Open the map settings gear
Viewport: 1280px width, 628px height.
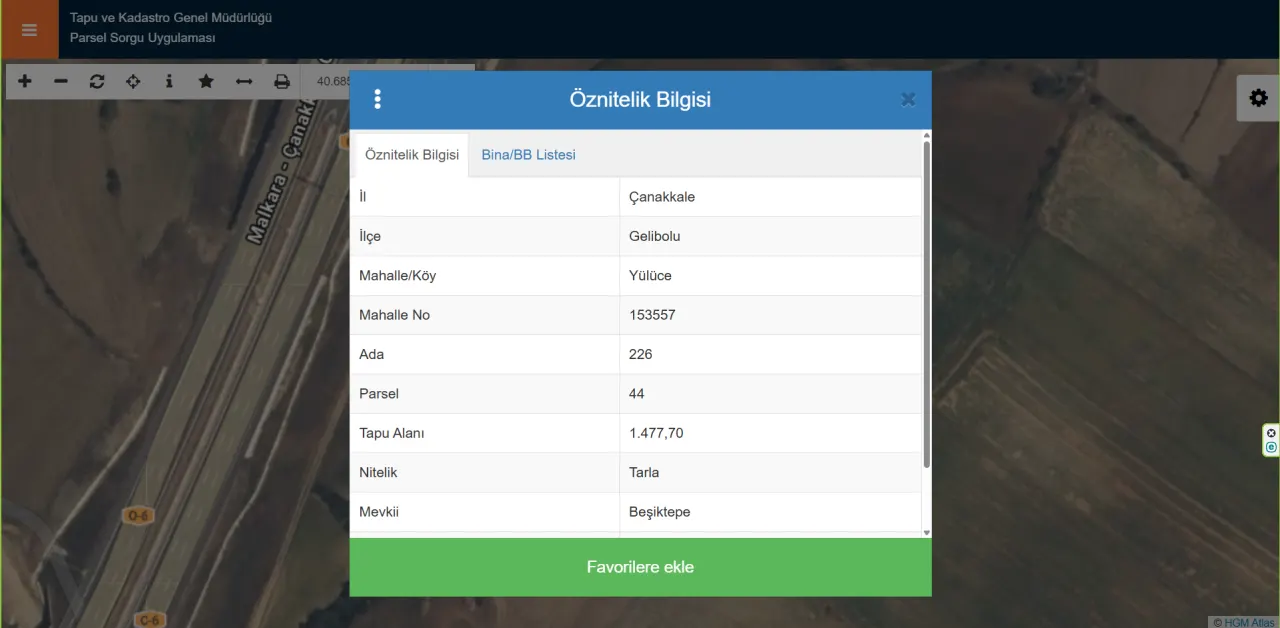coord(1258,98)
